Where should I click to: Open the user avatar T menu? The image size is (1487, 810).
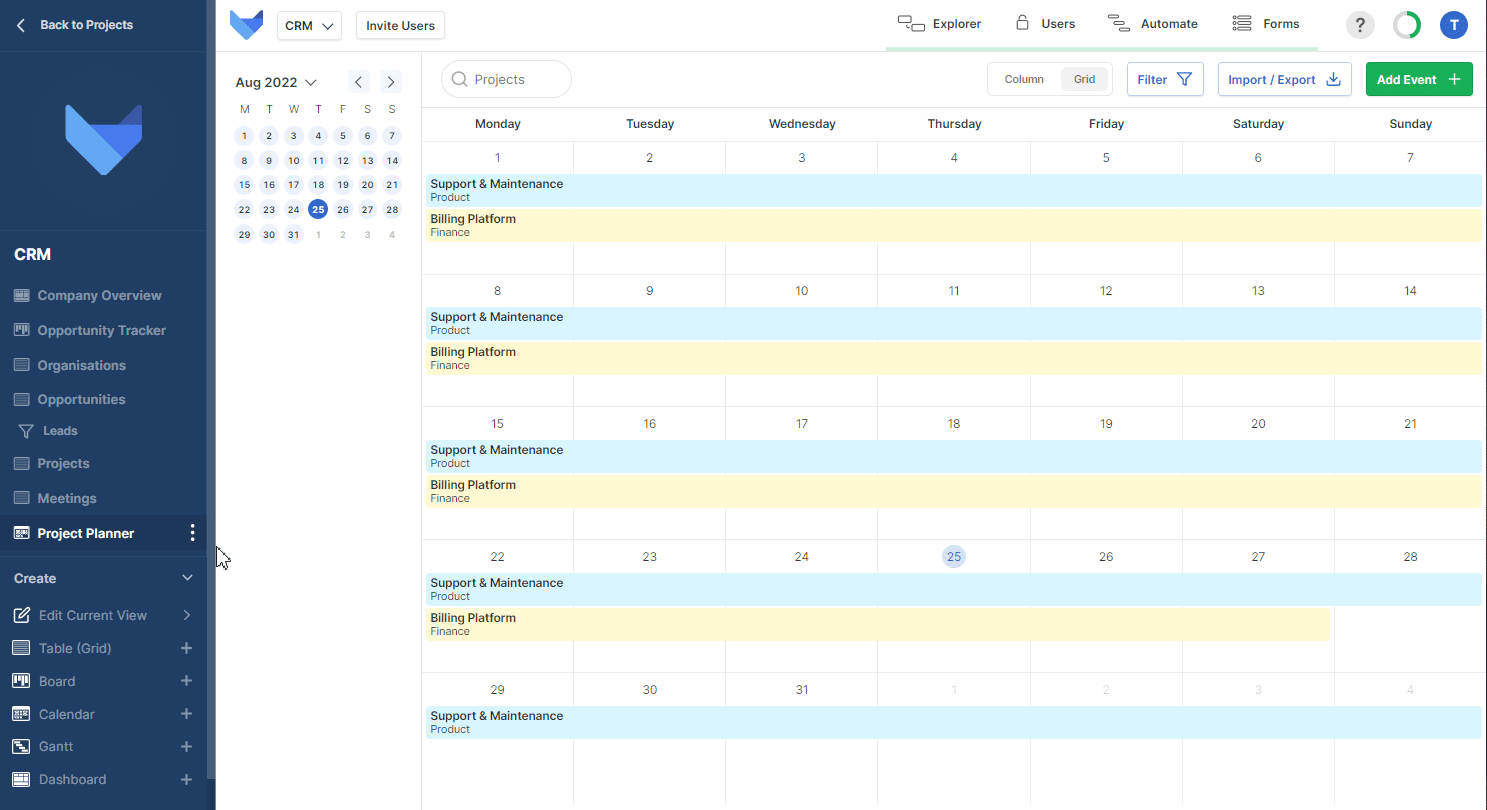click(x=1453, y=25)
